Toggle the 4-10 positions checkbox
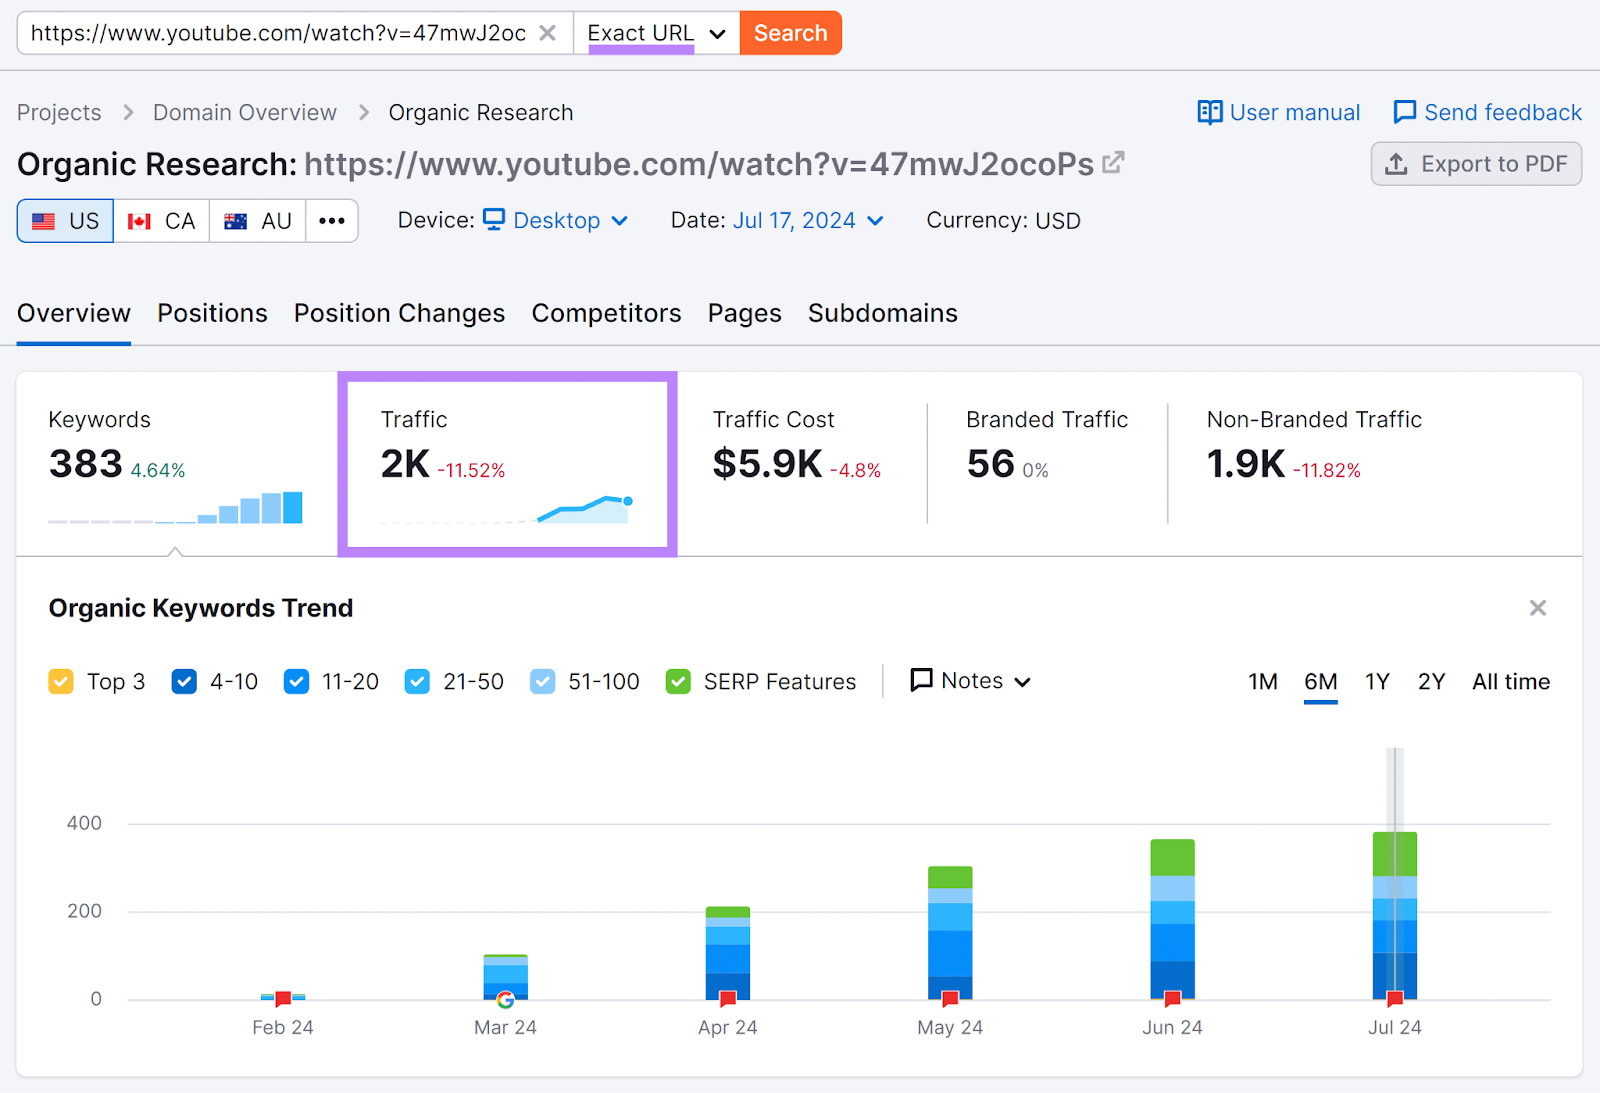Screen dimensions: 1600x1093 click(x=184, y=682)
